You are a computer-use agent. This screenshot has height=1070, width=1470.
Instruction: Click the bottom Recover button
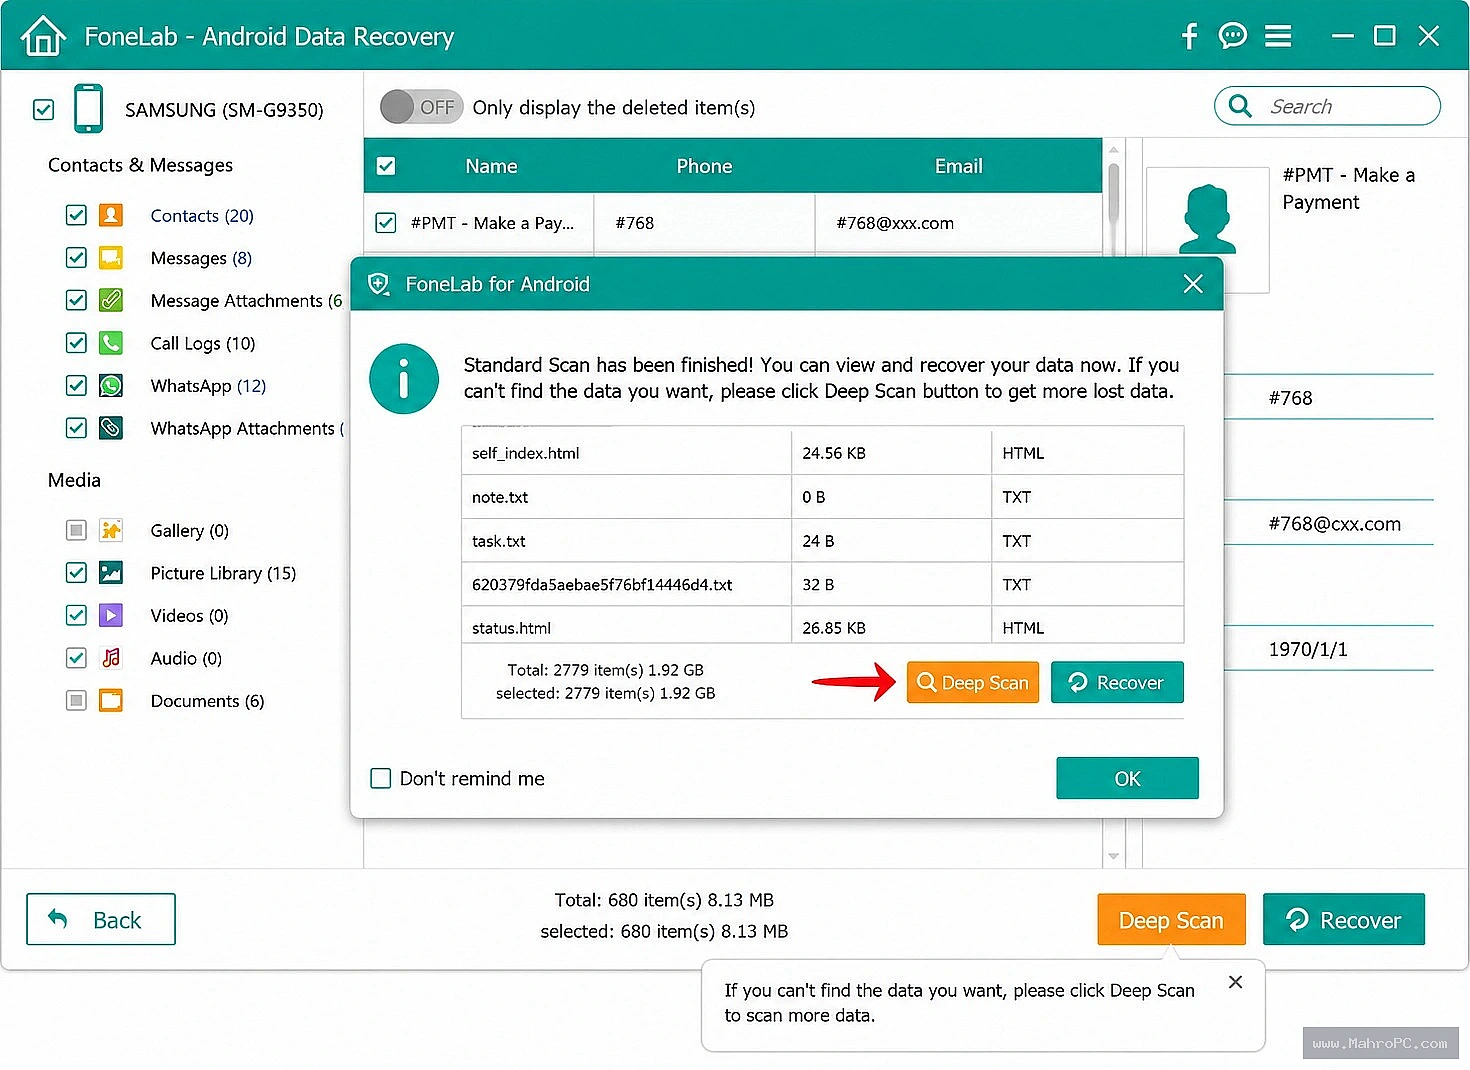click(1344, 919)
